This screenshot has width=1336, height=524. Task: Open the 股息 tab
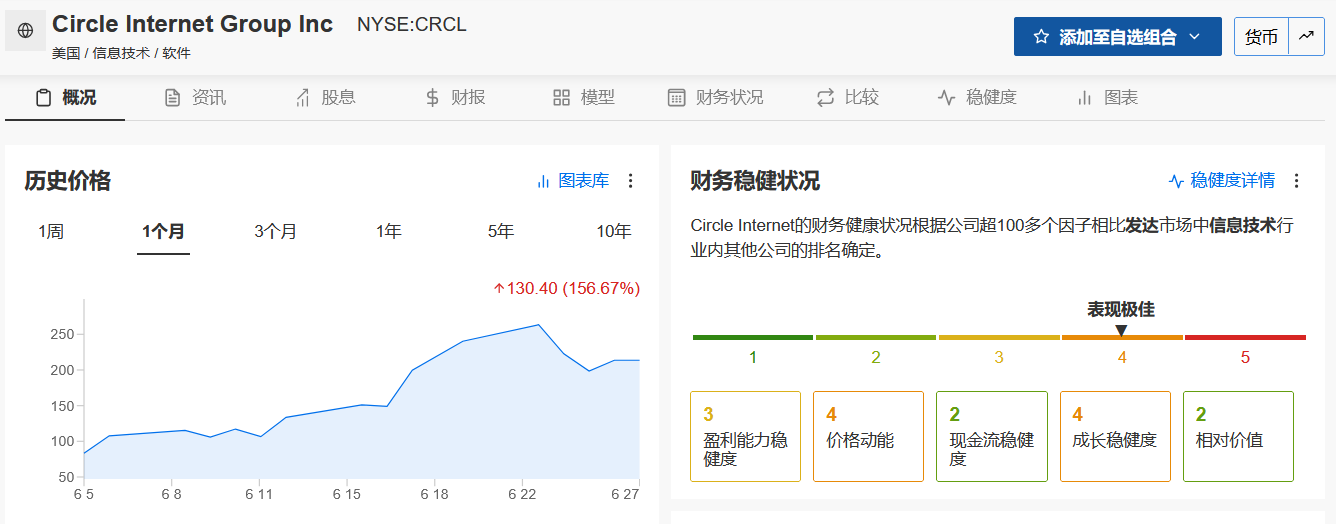[325, 97]
